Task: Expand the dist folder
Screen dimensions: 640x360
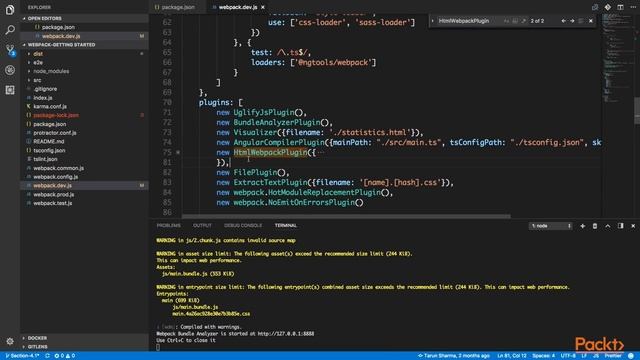Action: point(84,53)
